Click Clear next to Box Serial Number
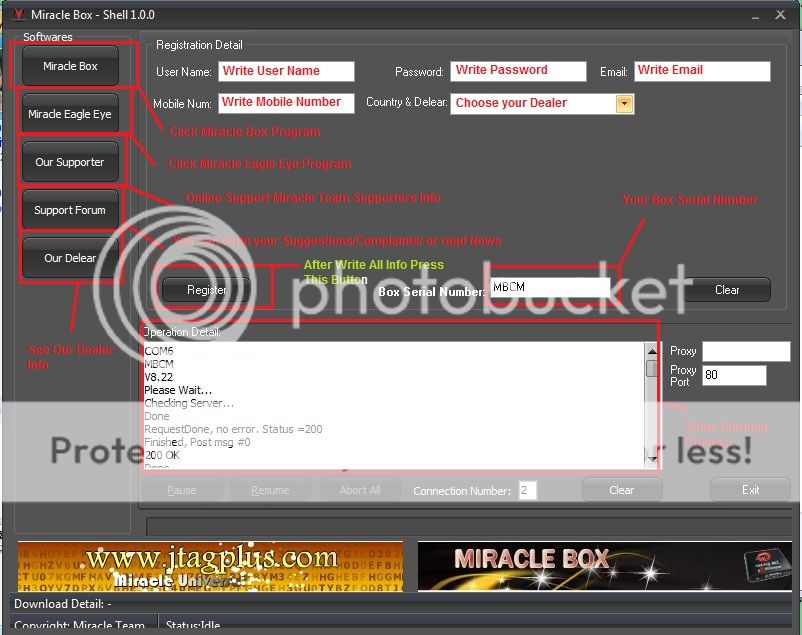The width and height of the screenshot is (802, 635). point(727,290)
